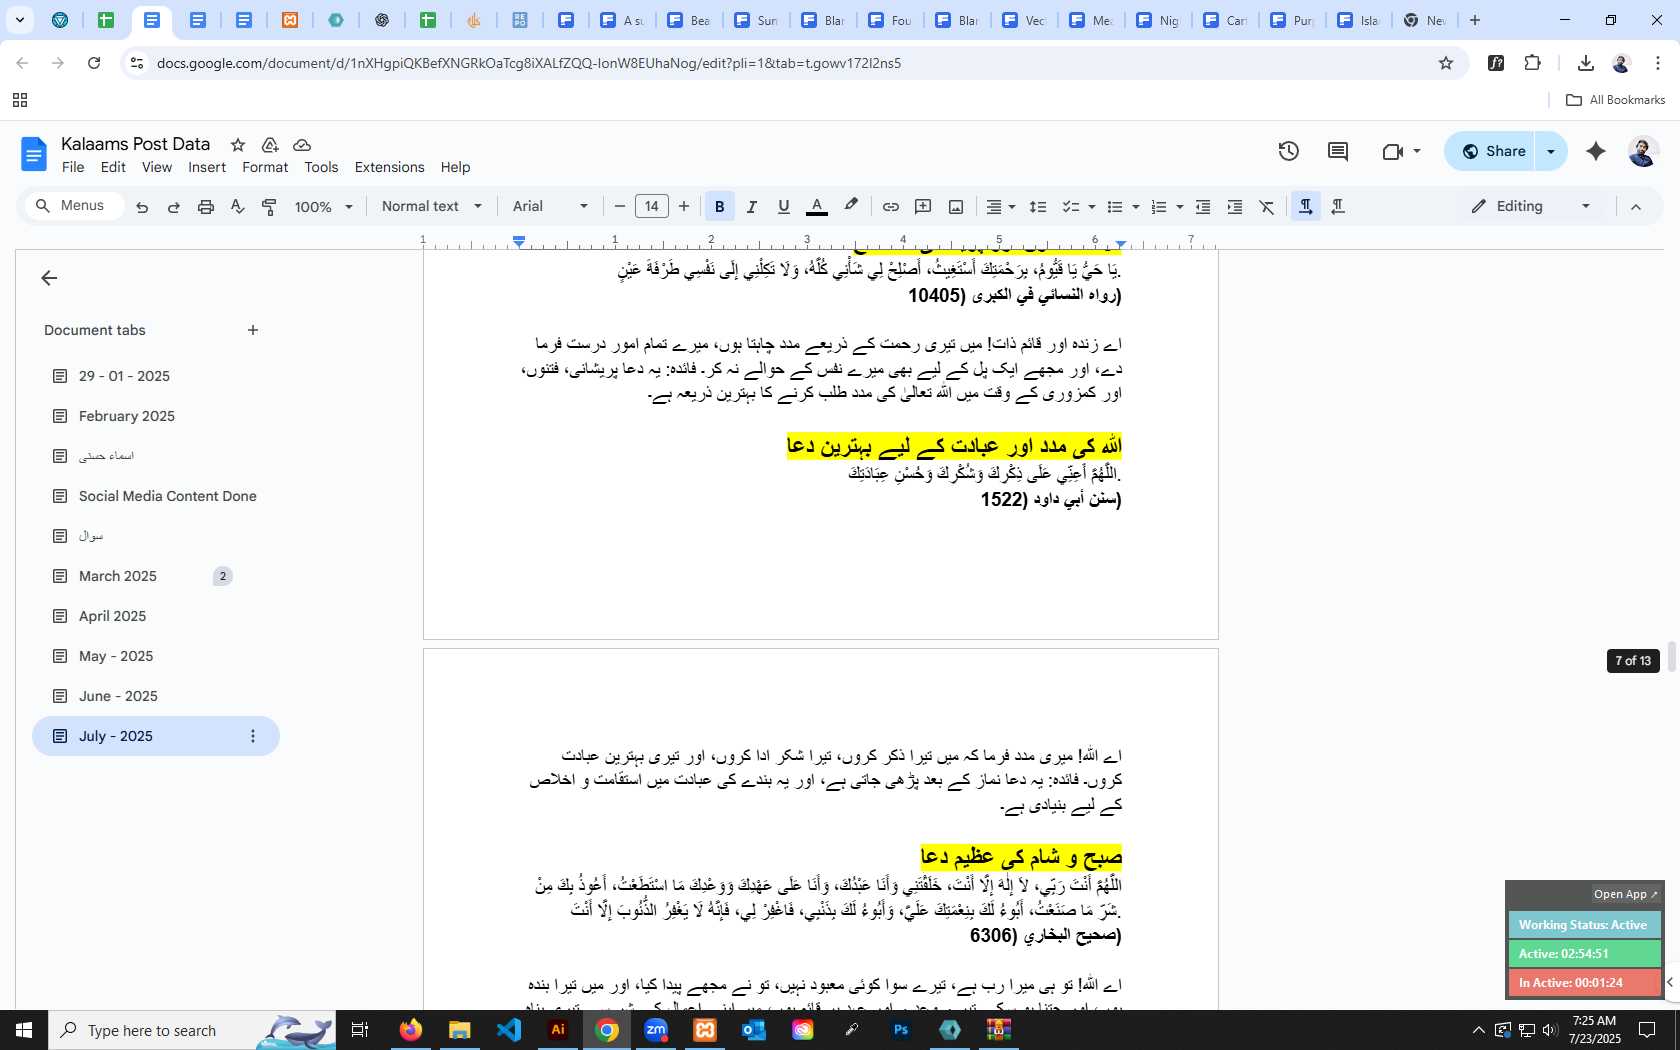Star the Kalaams Post Data document

[x=238, y=145]
